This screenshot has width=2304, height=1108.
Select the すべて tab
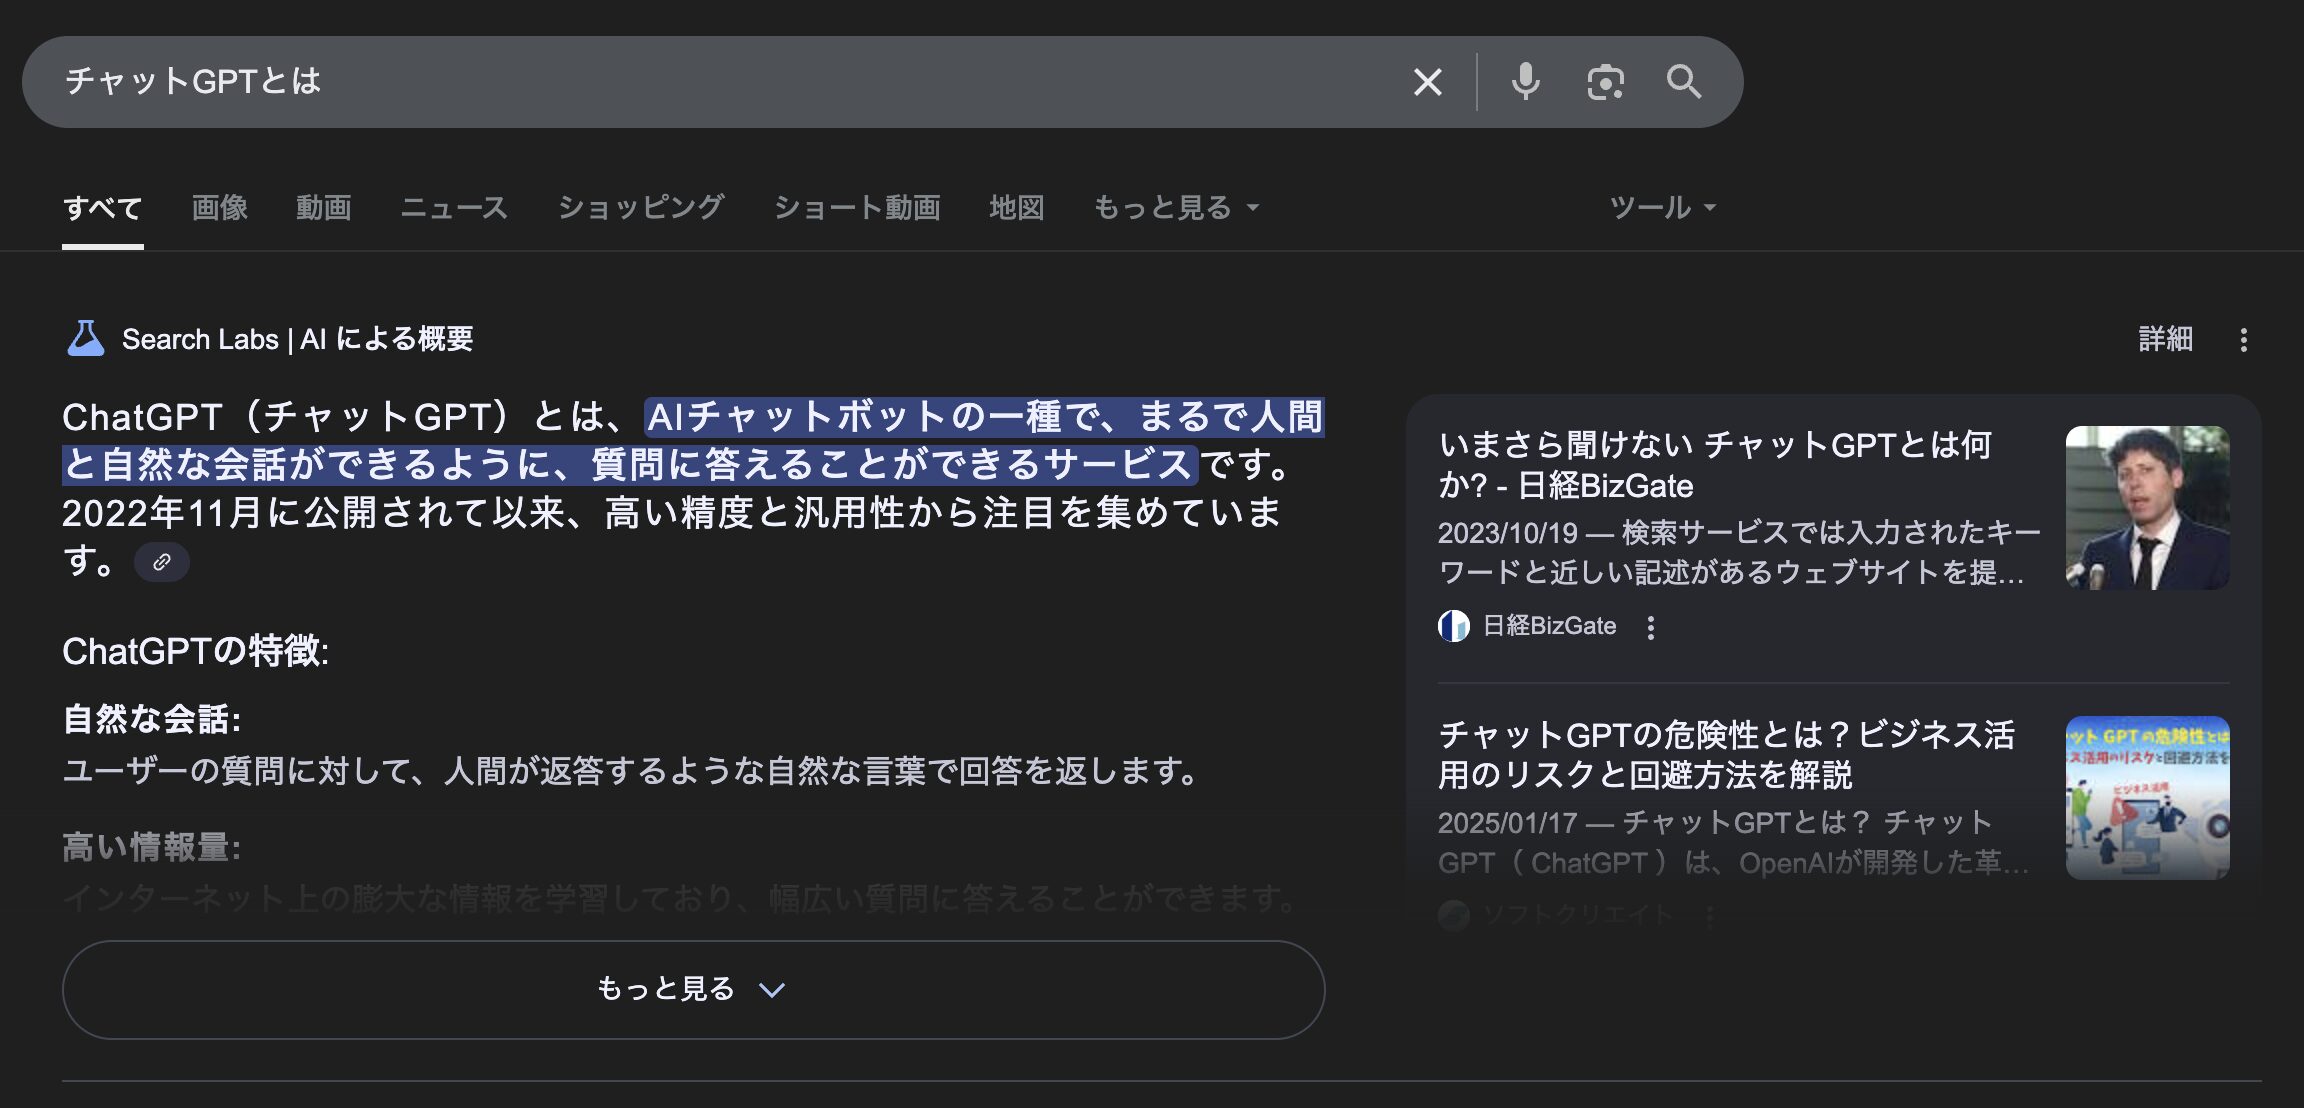pos(102,207)
